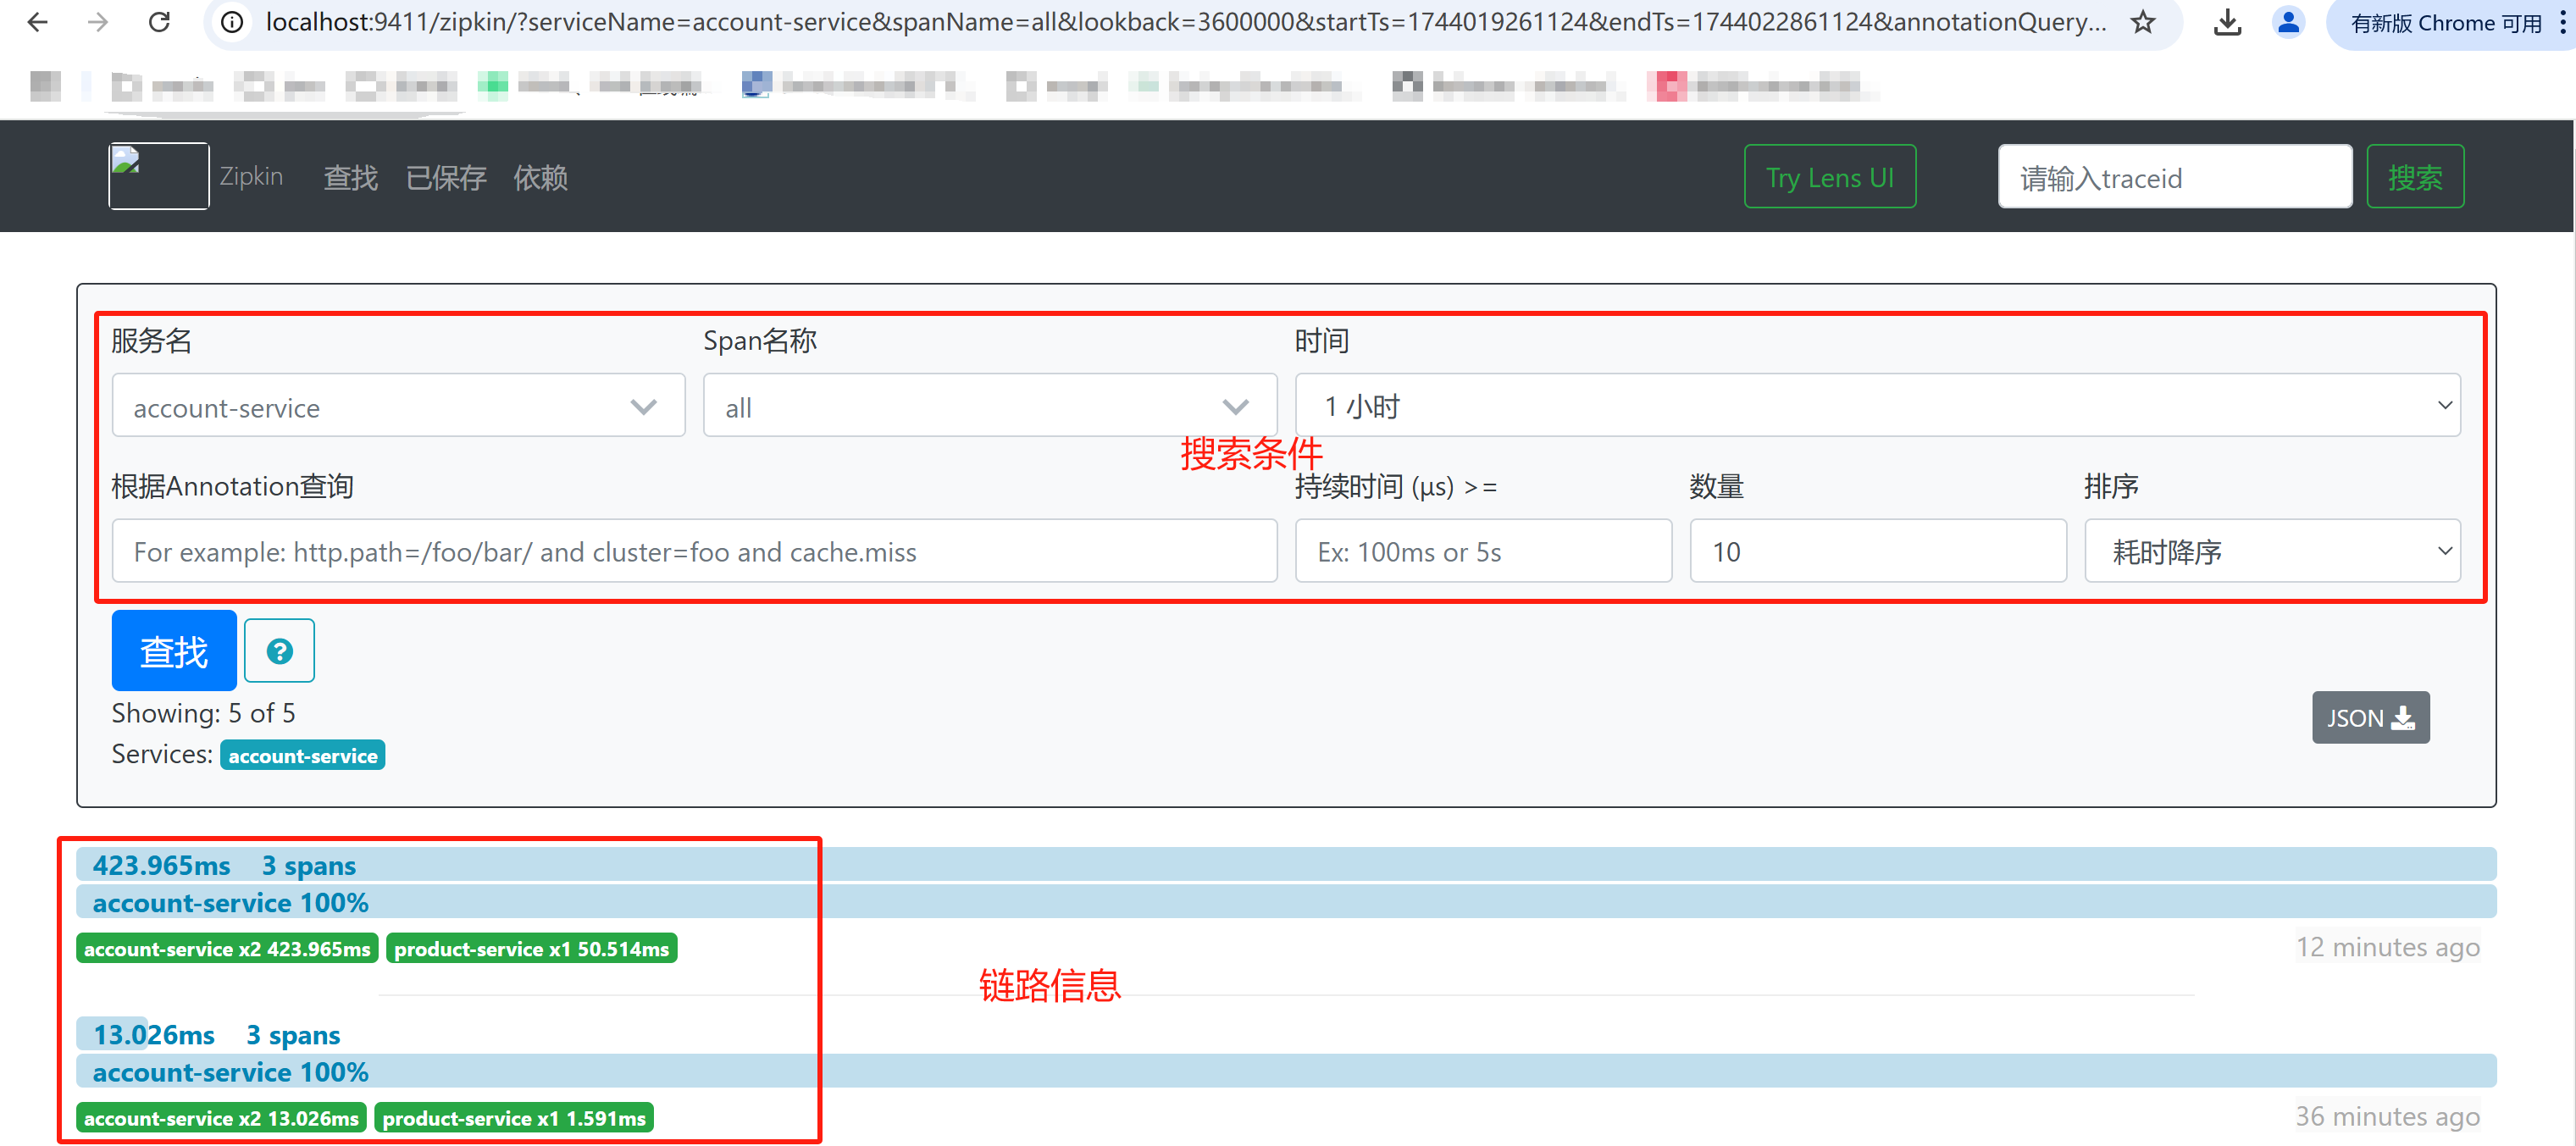This screenshot has height=1146, width=2576.
Task: Open Chrome downloads icon
Action: [2227, 22]
